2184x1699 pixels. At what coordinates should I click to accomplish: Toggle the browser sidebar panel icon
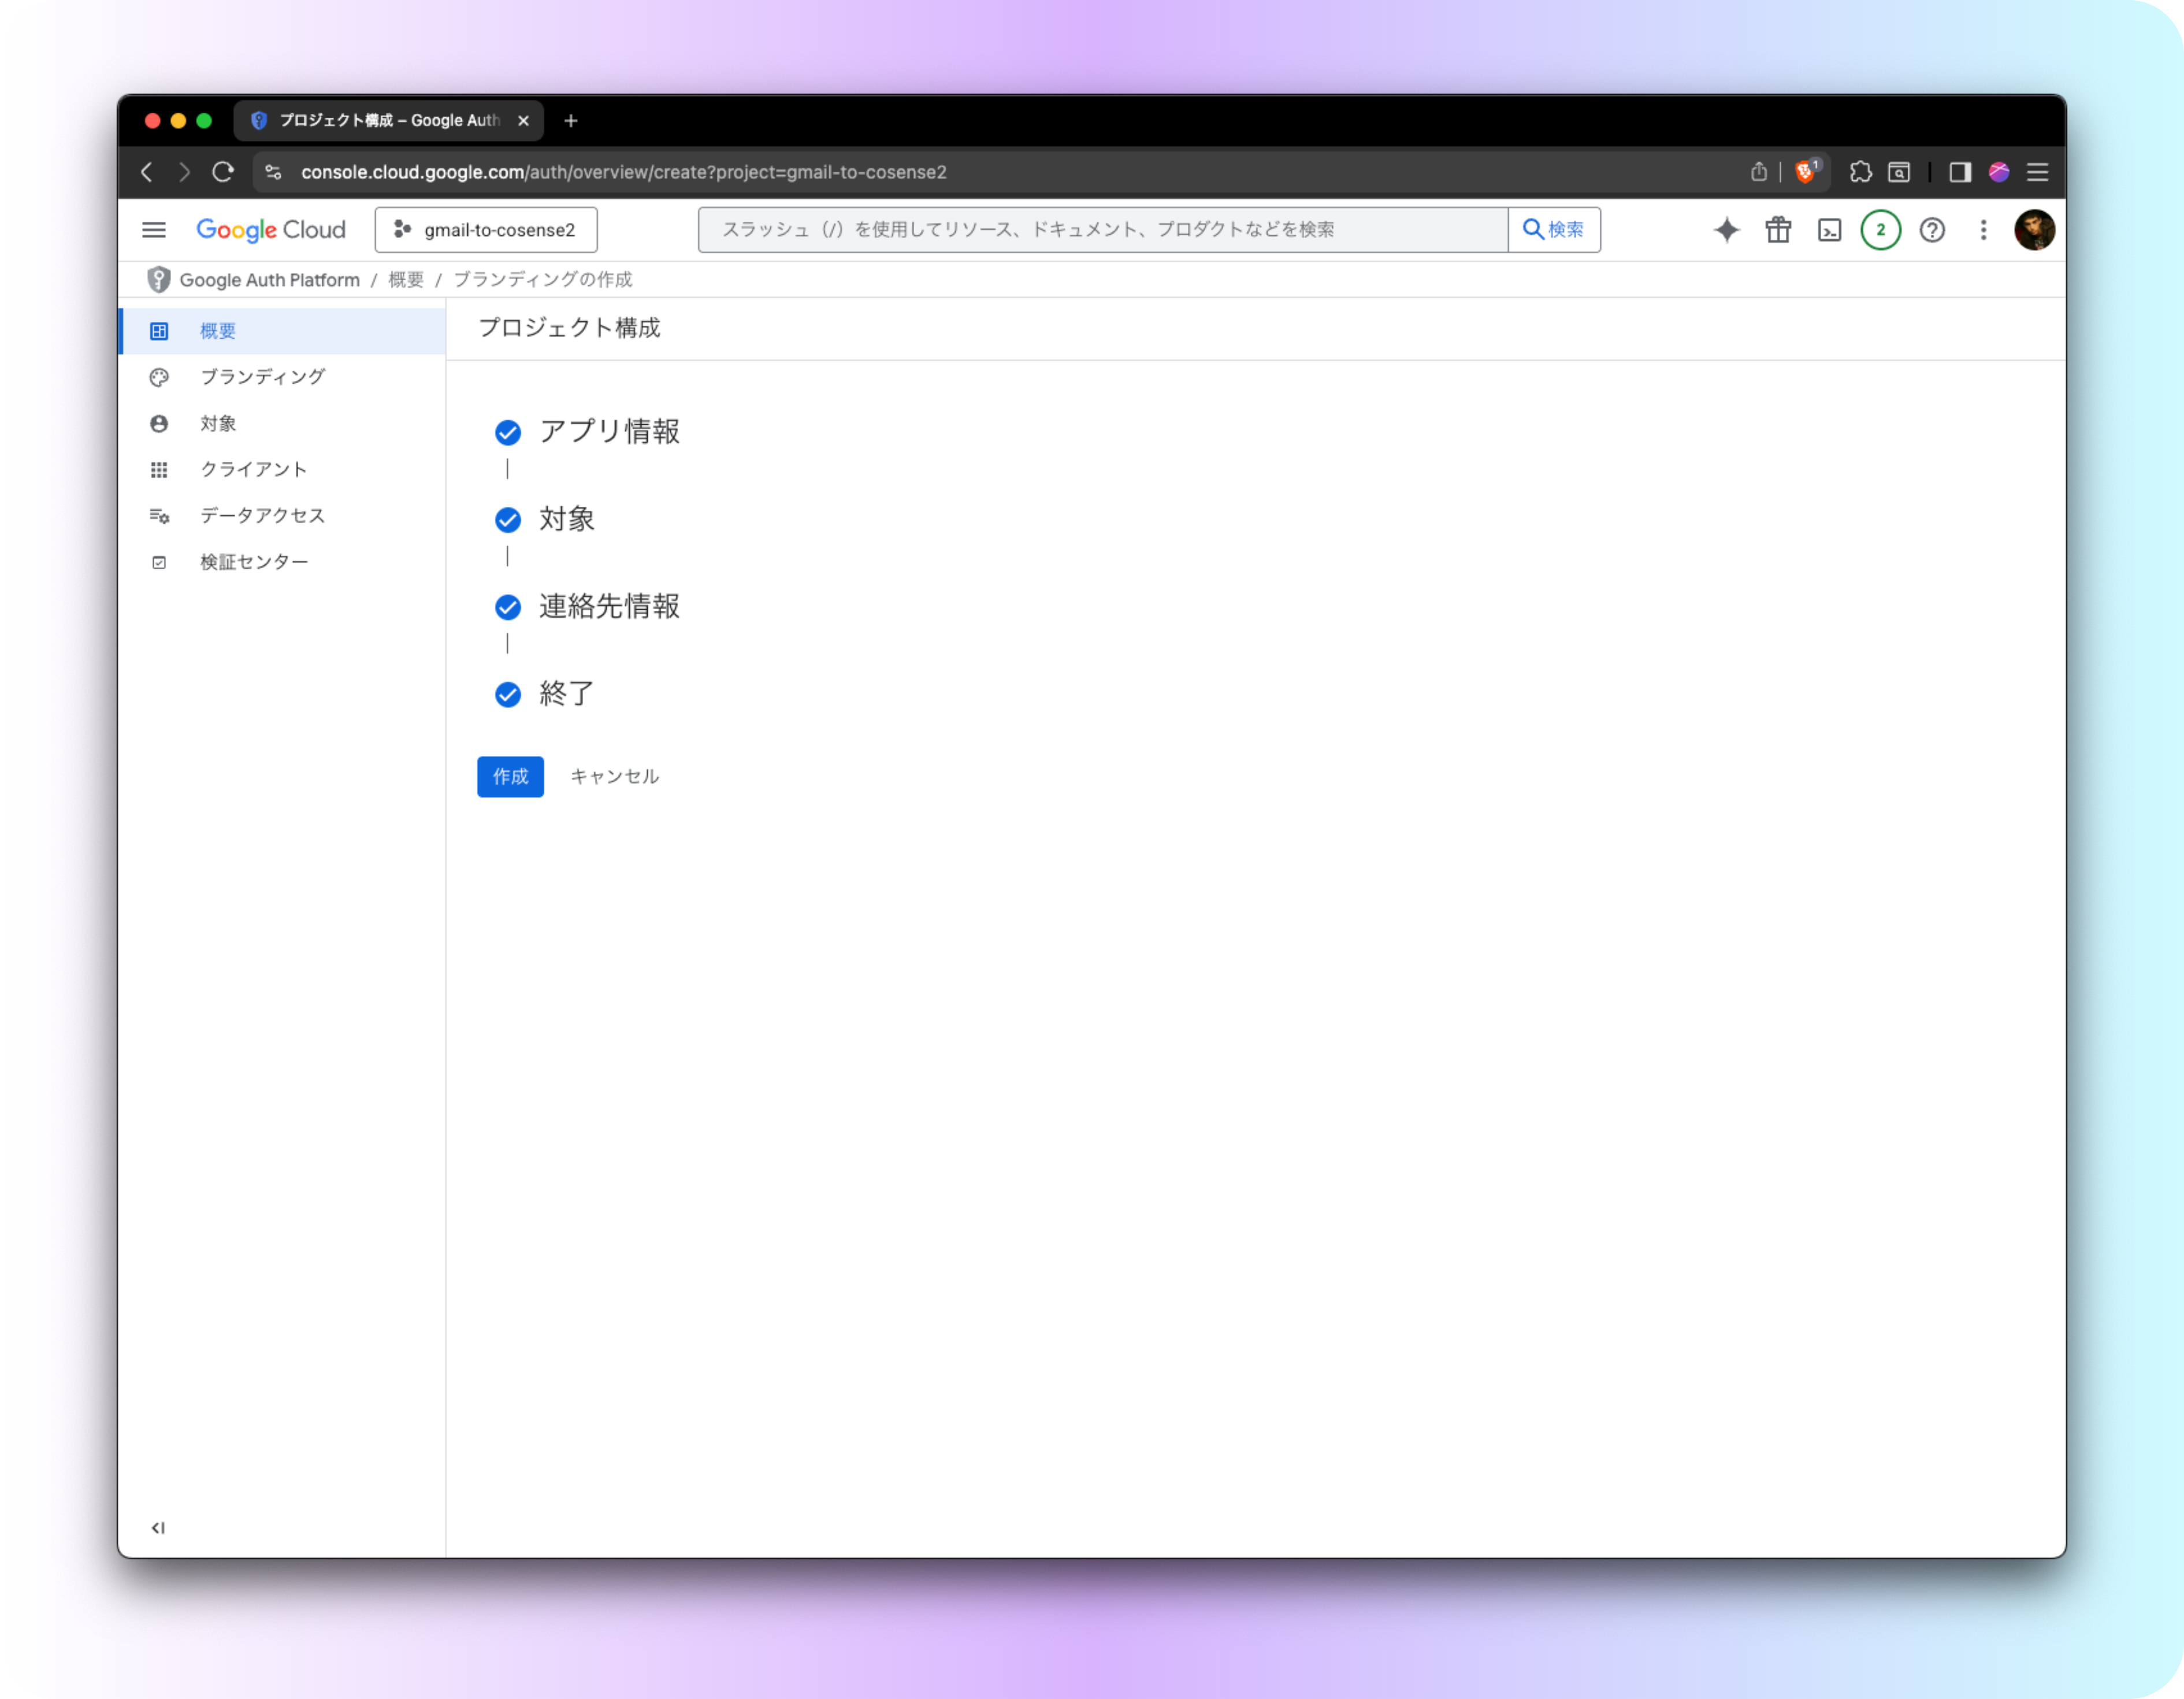1960,172
